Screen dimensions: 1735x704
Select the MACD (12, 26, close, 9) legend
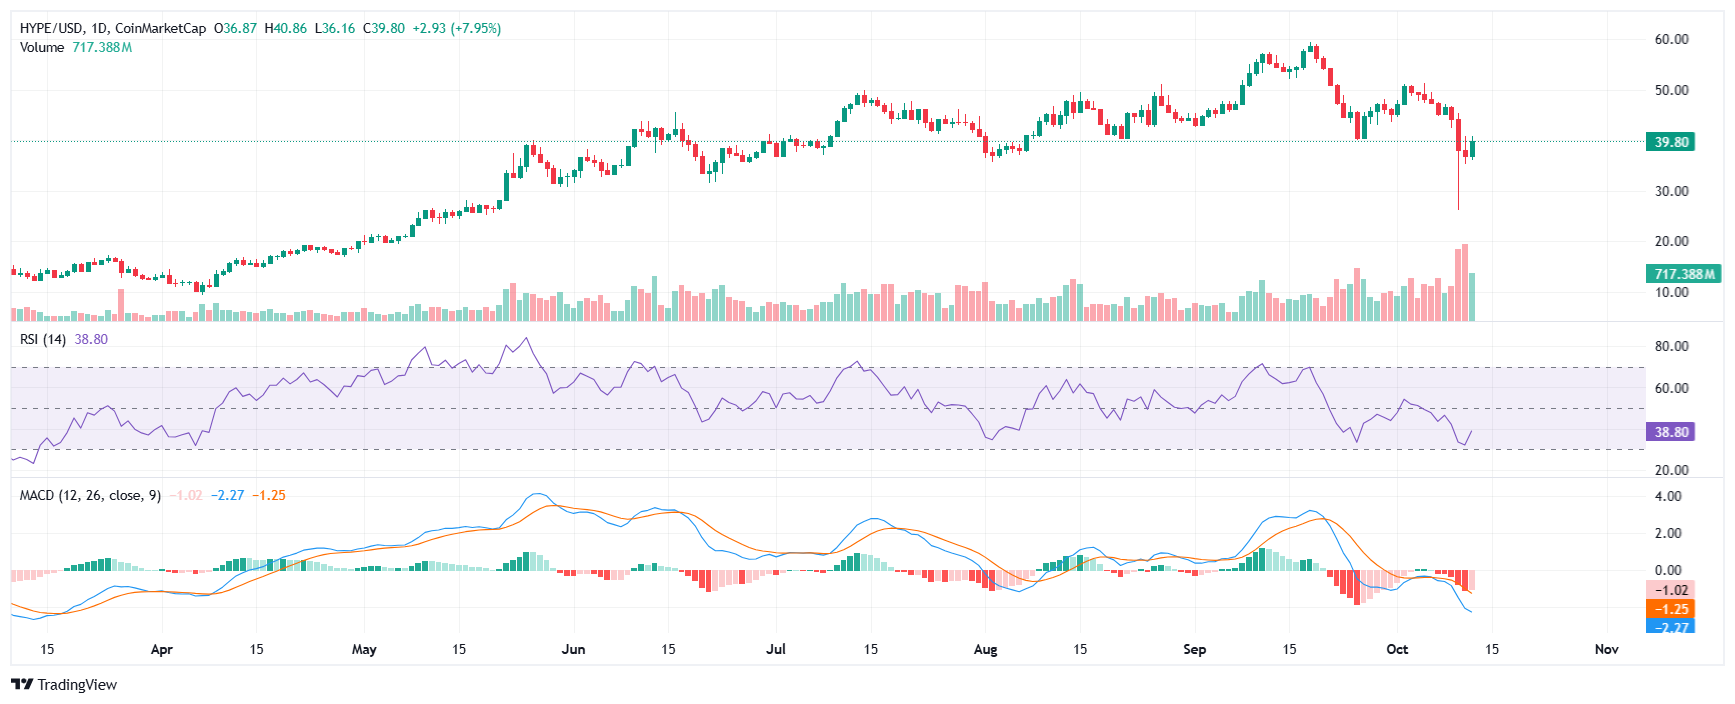90,495
